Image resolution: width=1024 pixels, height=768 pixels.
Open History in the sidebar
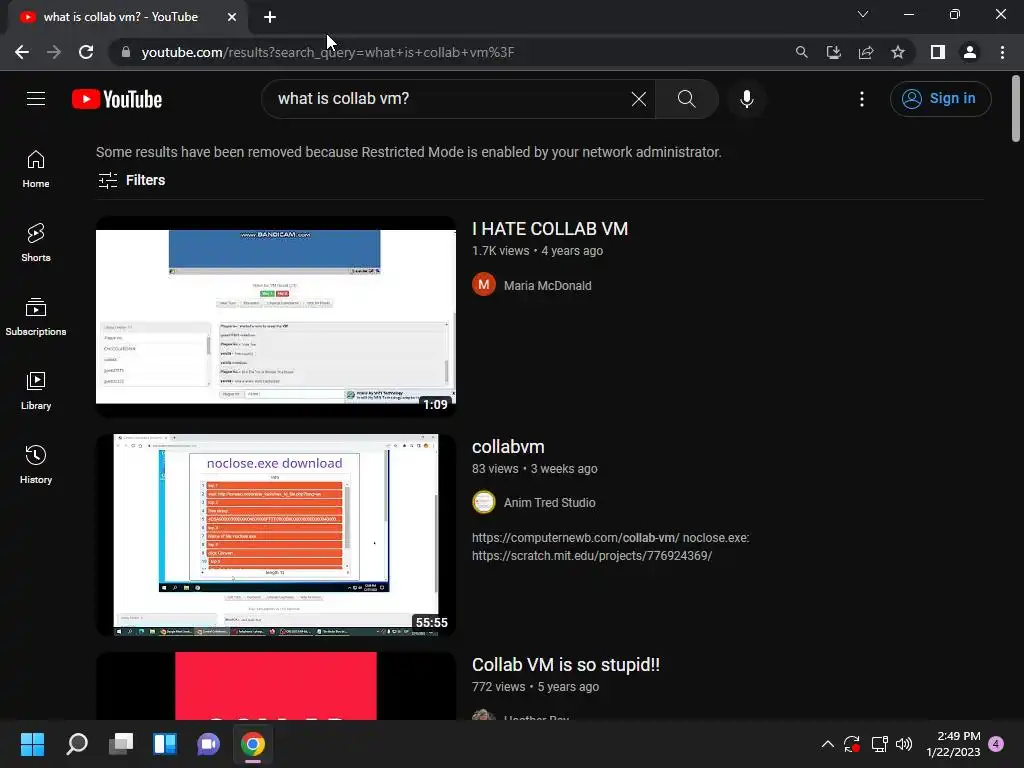pos(36,464)
